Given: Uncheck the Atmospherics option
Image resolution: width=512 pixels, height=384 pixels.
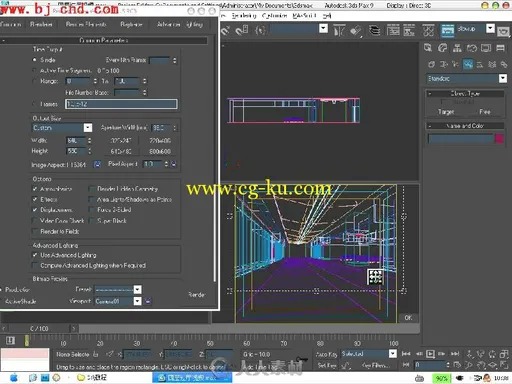Looking at the screenshot, I should click(35, 189).
